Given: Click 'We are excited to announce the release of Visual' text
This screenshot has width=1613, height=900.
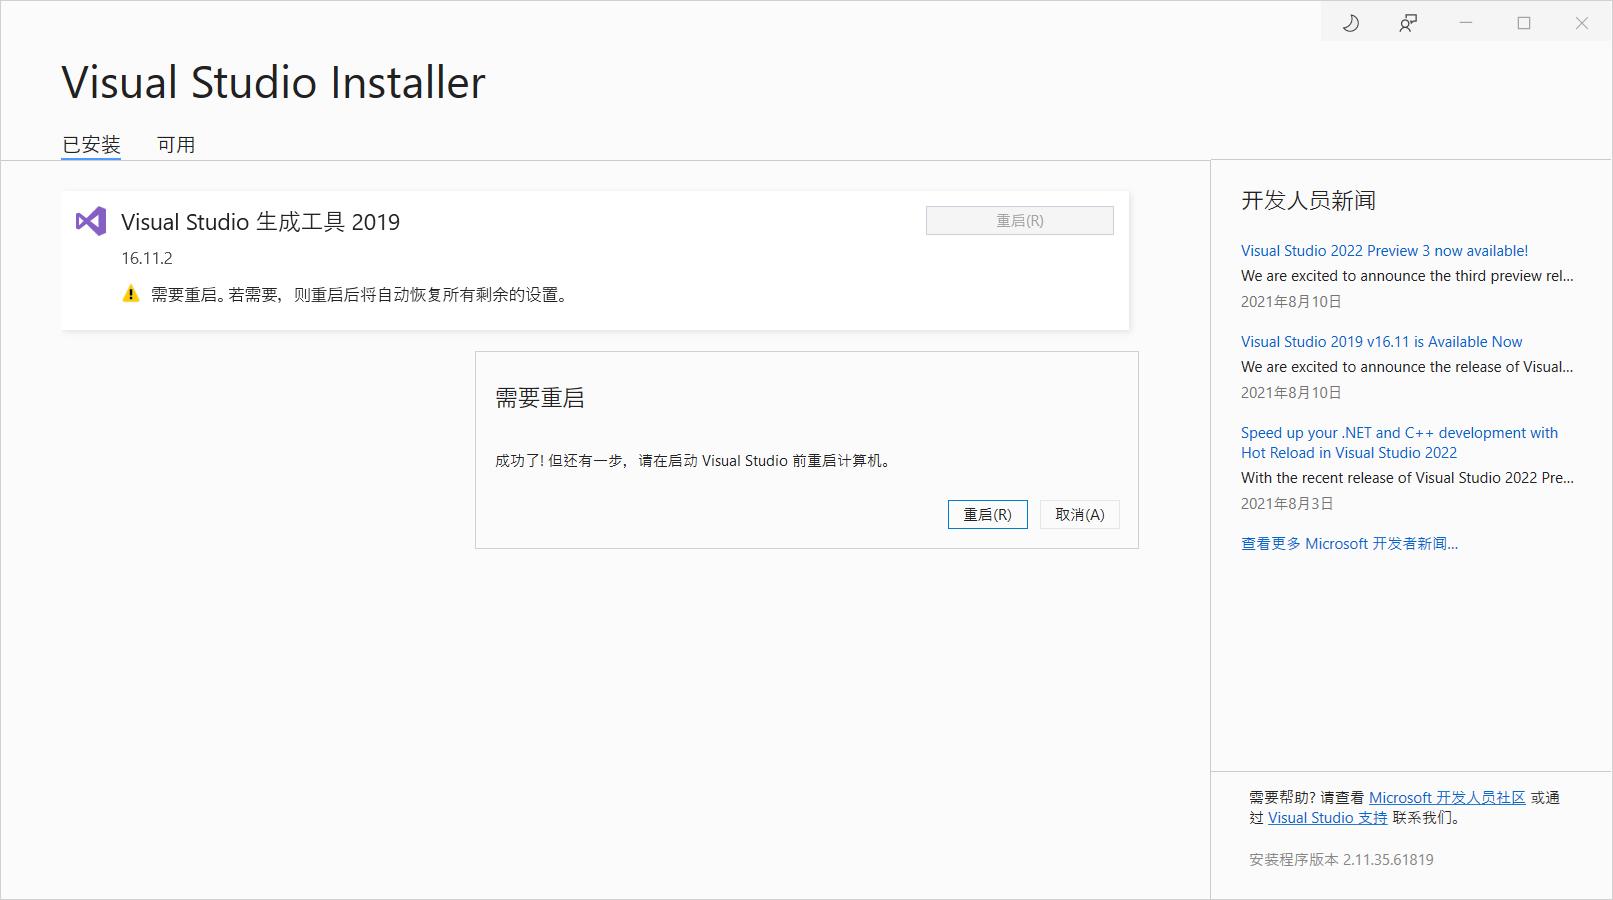Looking at the screenshot, I should point(1407,367).
